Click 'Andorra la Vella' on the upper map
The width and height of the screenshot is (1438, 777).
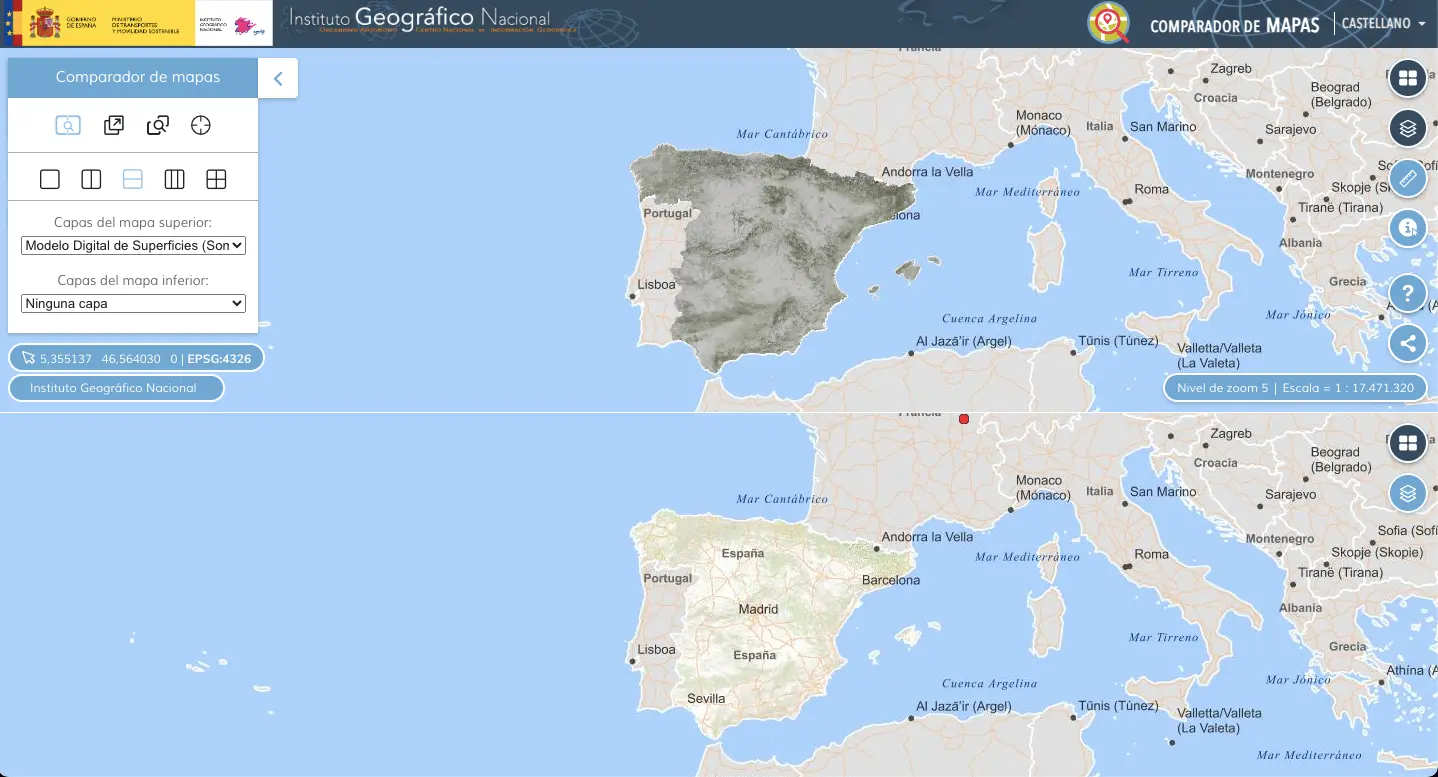click(927, 172)
